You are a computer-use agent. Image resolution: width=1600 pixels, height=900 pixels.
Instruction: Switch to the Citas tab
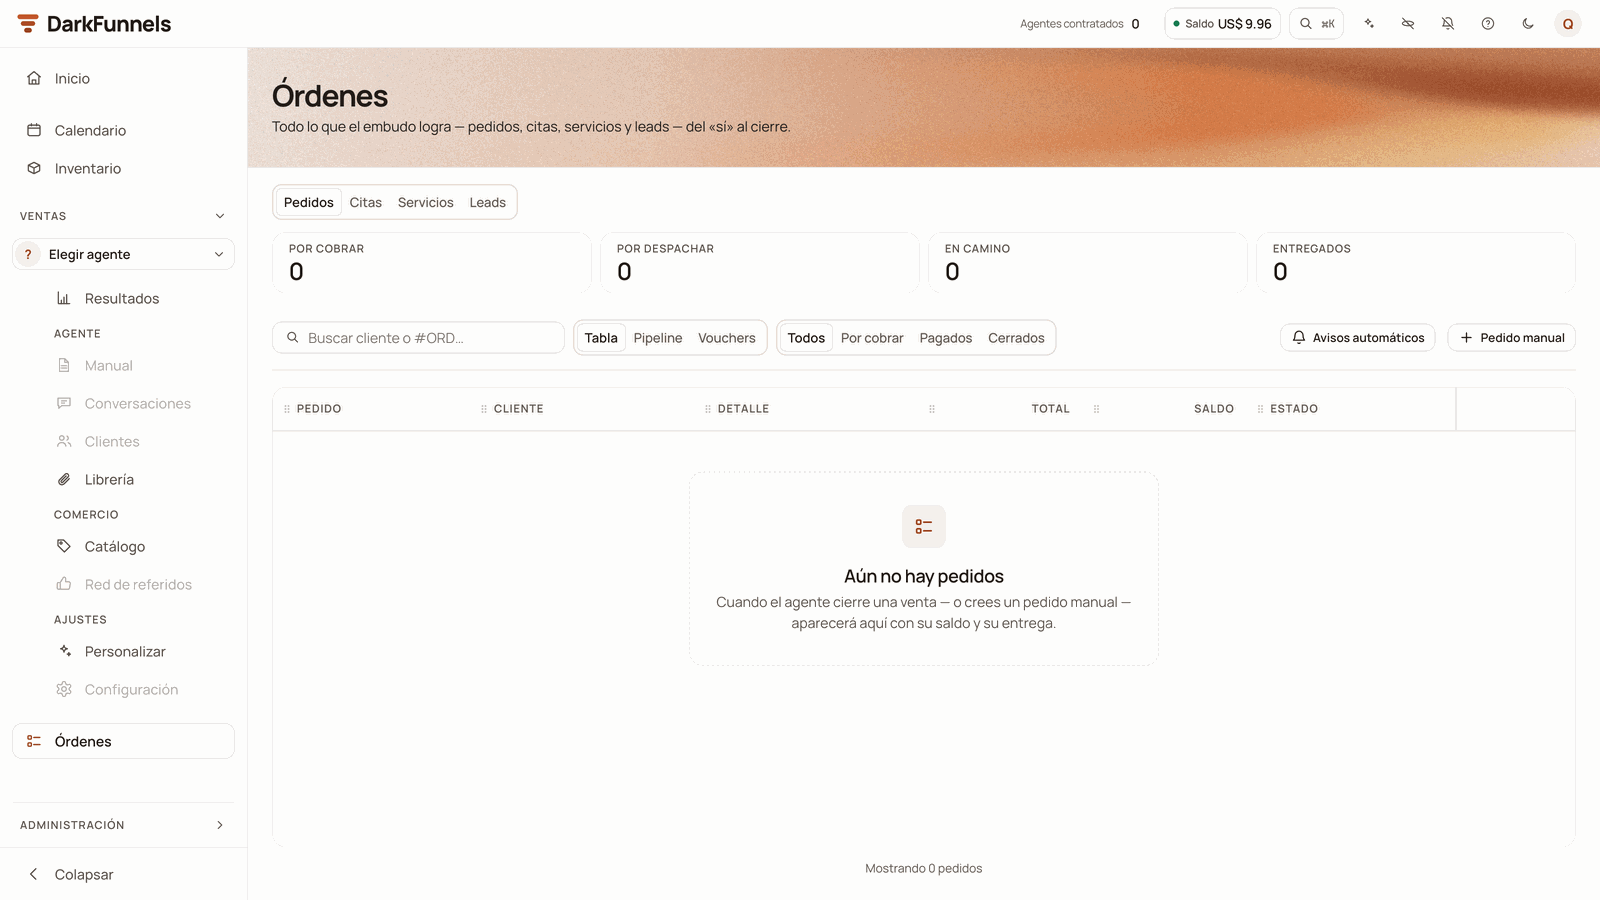[x=366, y=202]
